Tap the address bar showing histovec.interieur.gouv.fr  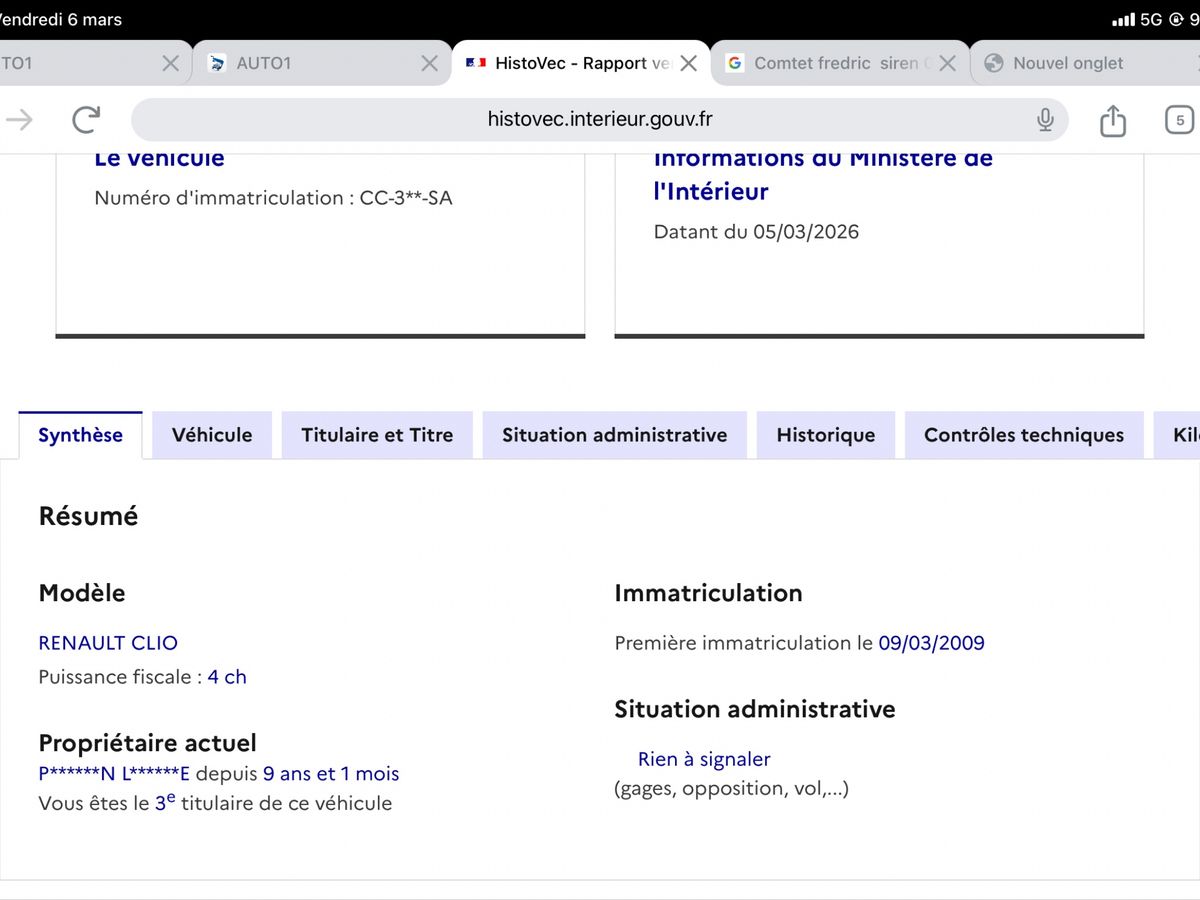point(599,118)
